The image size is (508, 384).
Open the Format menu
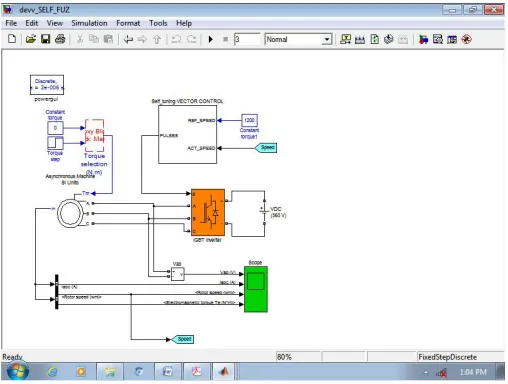point(128,23)
